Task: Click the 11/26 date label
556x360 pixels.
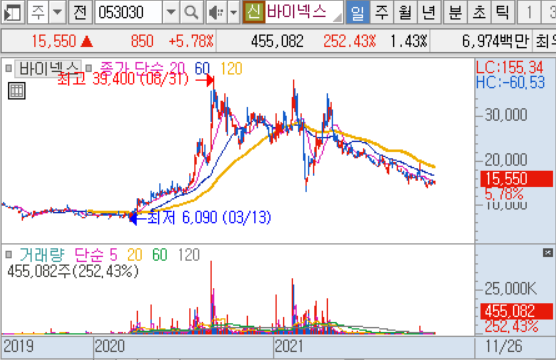Action: (504, 346)
